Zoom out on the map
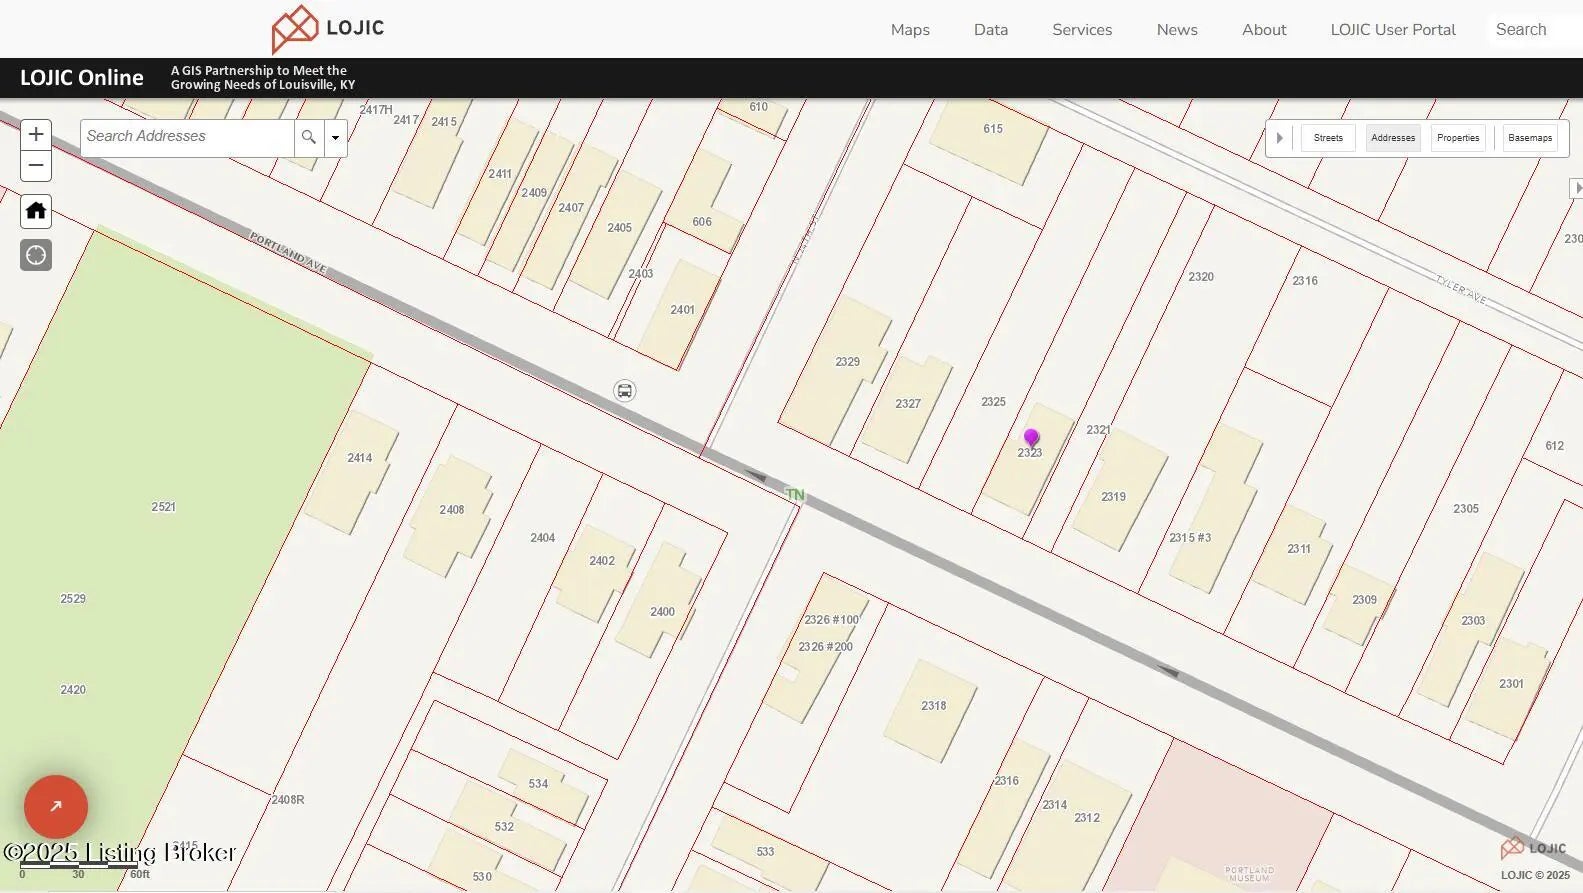 pos(36,165)
